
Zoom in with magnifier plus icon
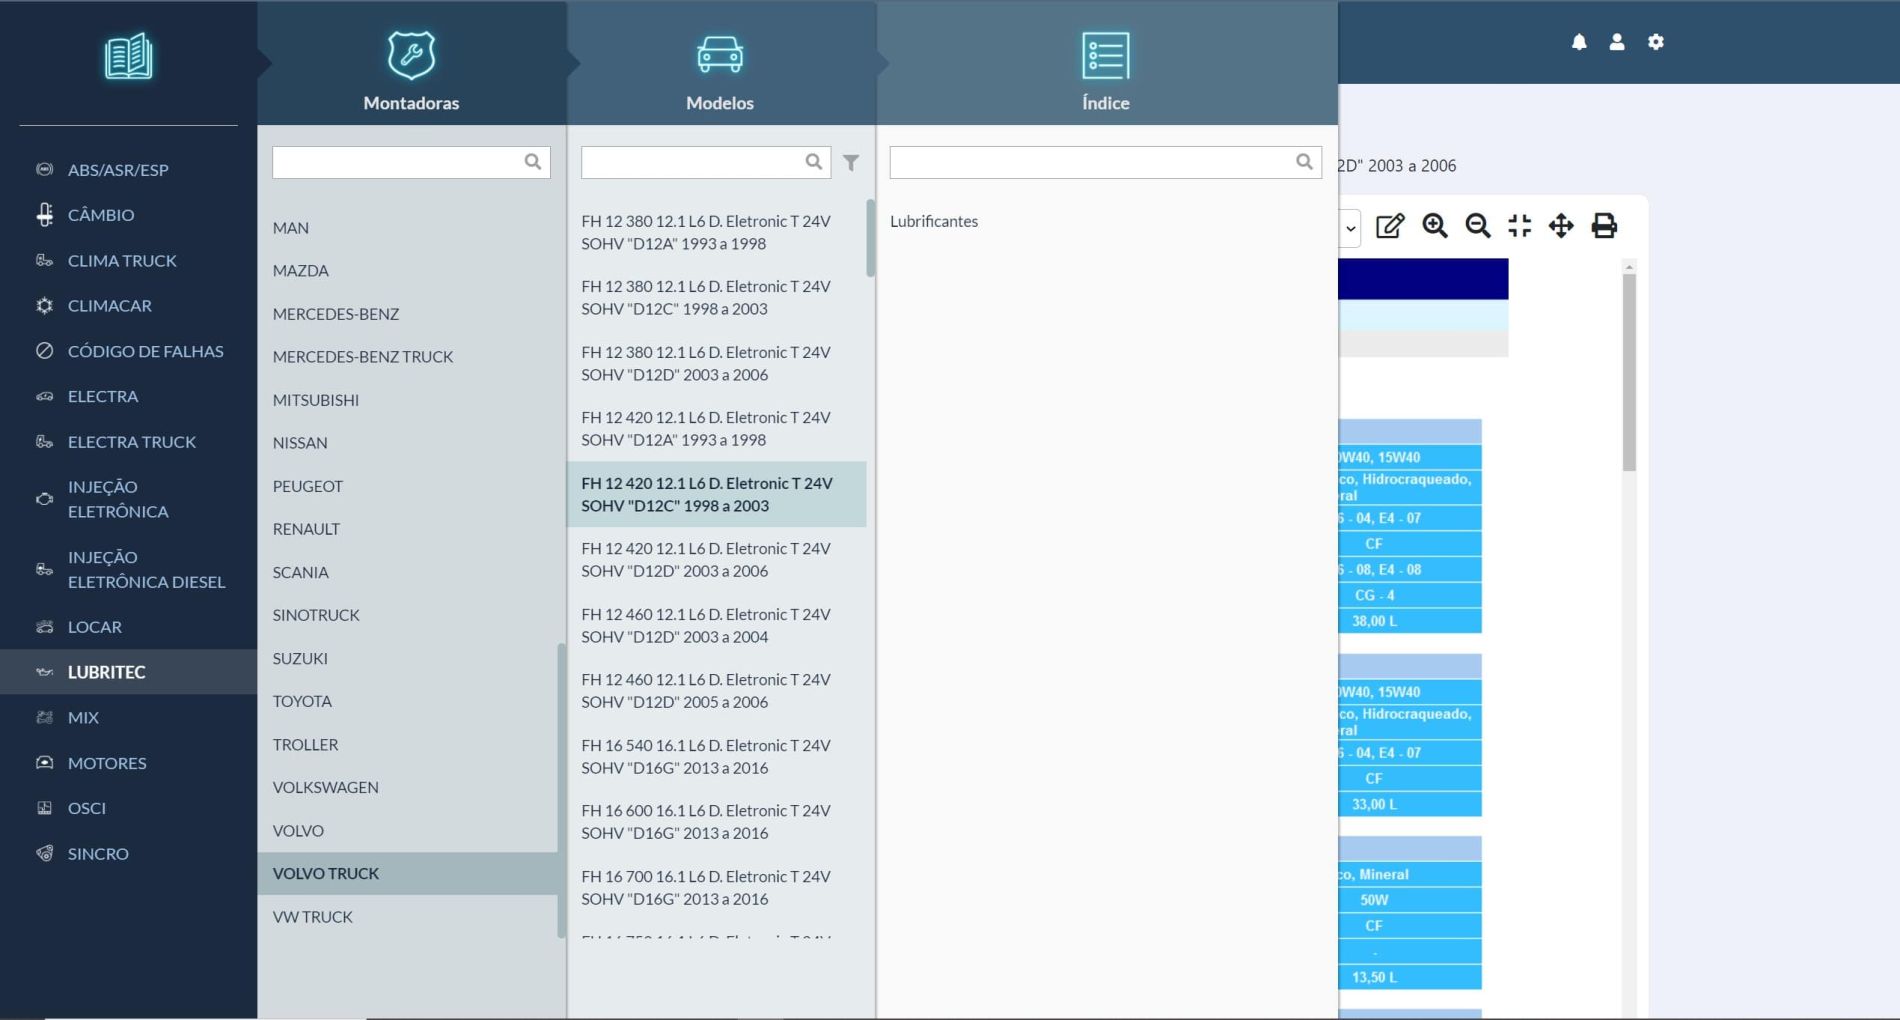pyautogui.click(x=1435, y=226)
